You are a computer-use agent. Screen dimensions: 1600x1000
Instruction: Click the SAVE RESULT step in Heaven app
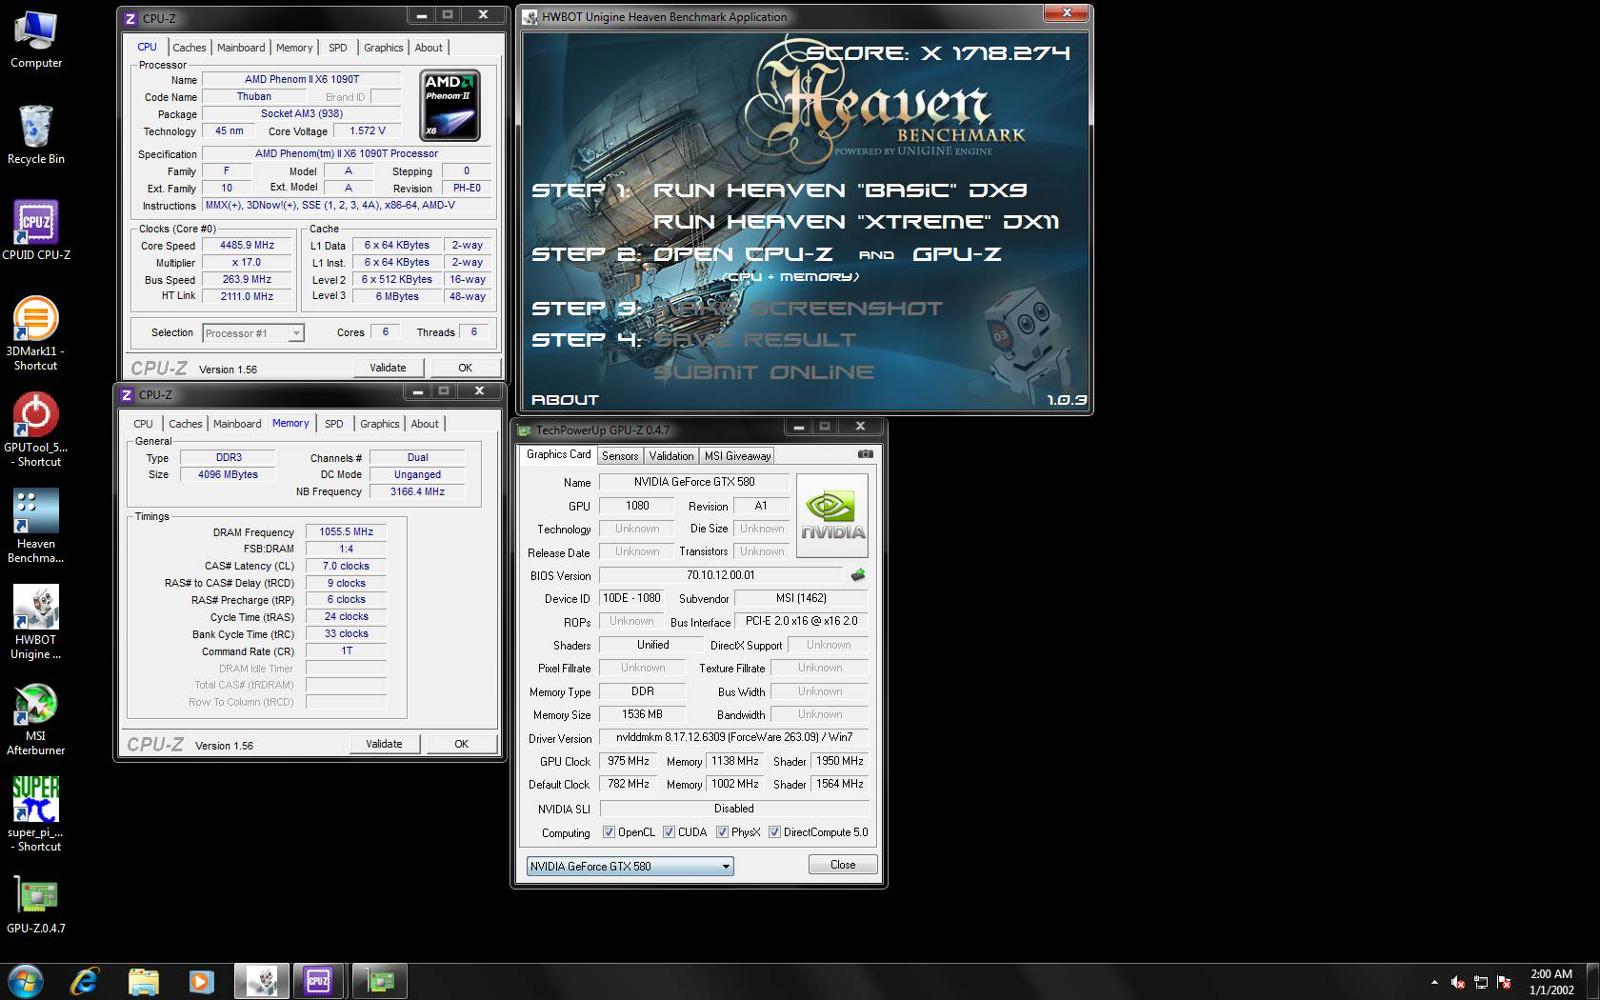[754, 340]
